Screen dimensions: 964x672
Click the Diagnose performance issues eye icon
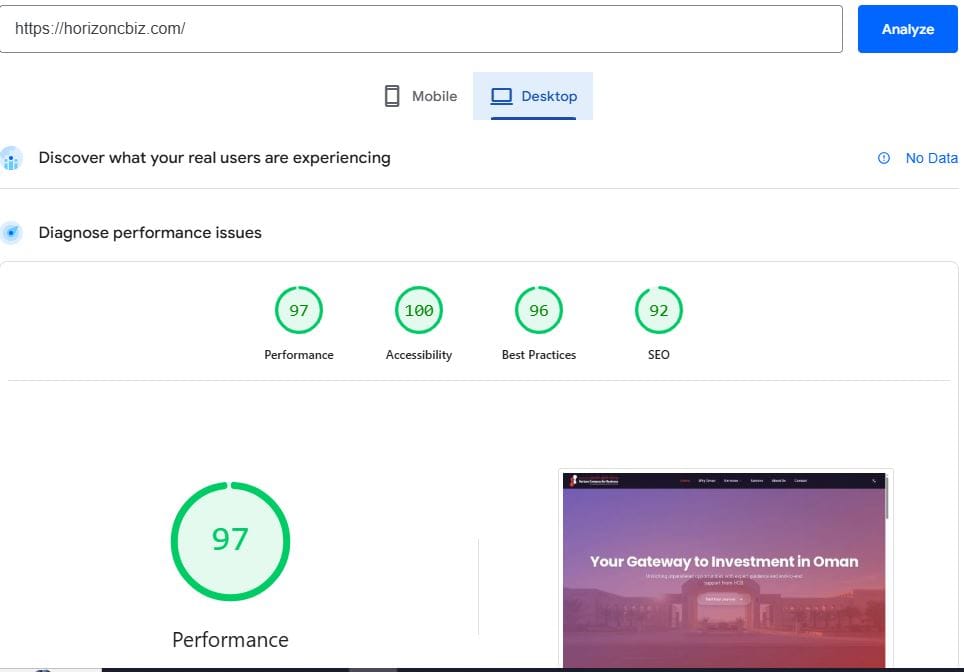click(11, 233)
